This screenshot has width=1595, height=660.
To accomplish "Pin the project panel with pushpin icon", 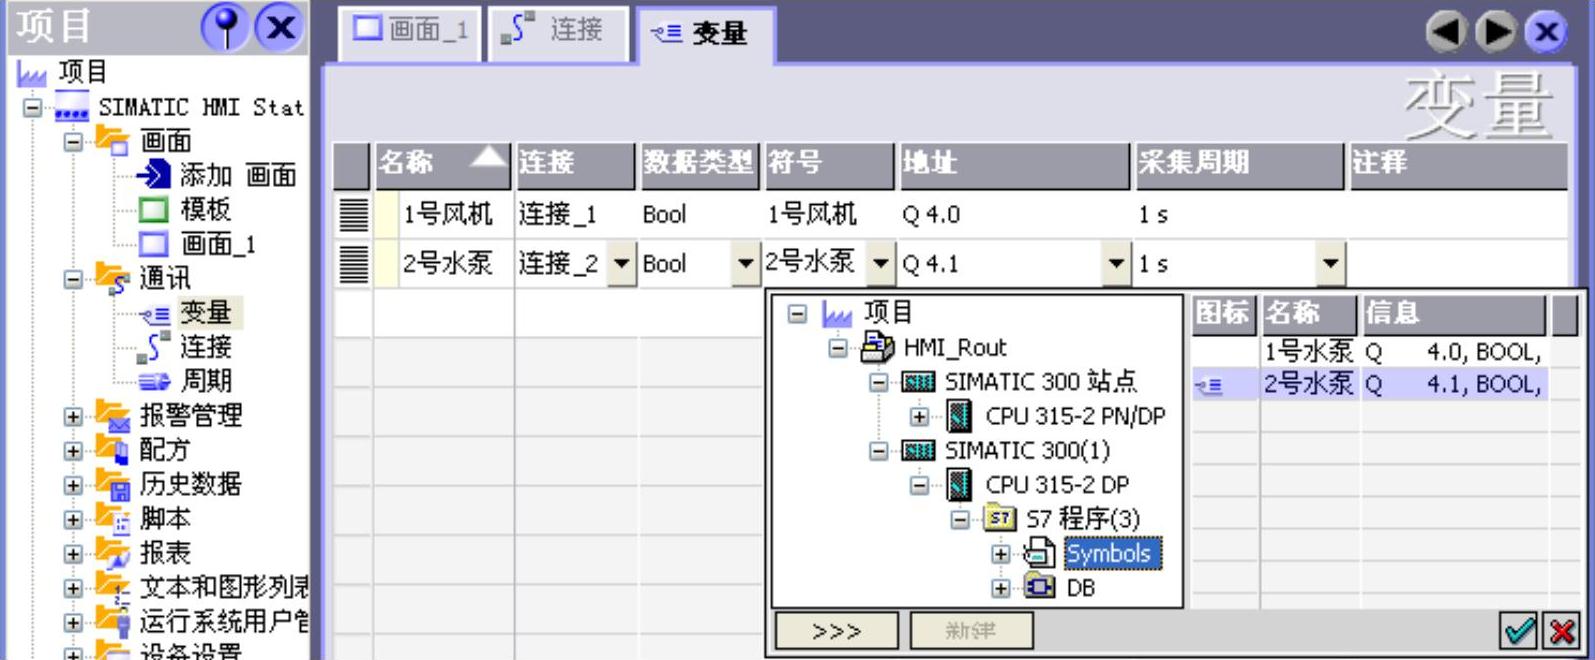I will pyautogui.click(x=225, y=27).
